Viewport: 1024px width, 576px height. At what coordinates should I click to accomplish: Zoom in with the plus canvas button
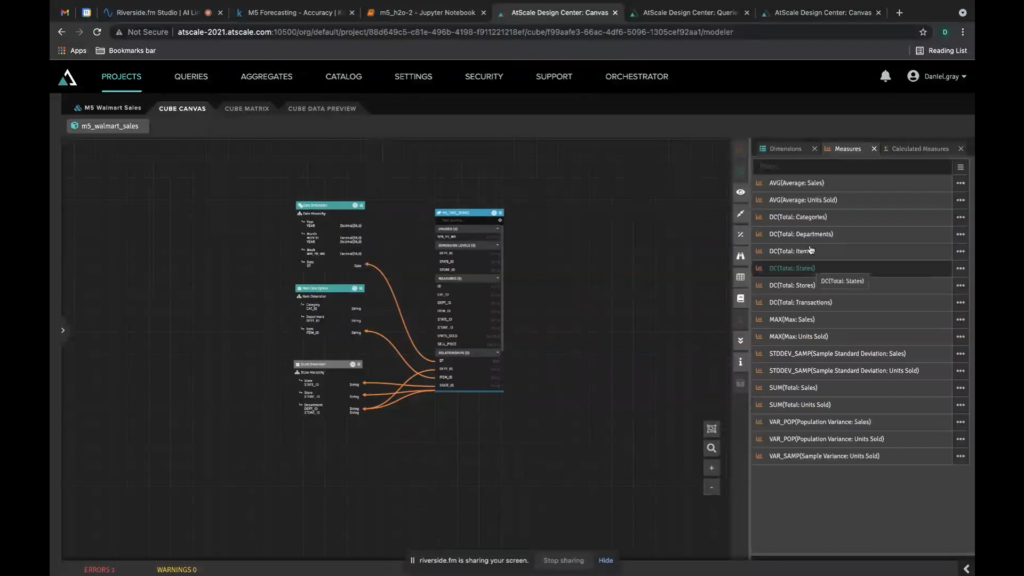[x=711, y=468]
